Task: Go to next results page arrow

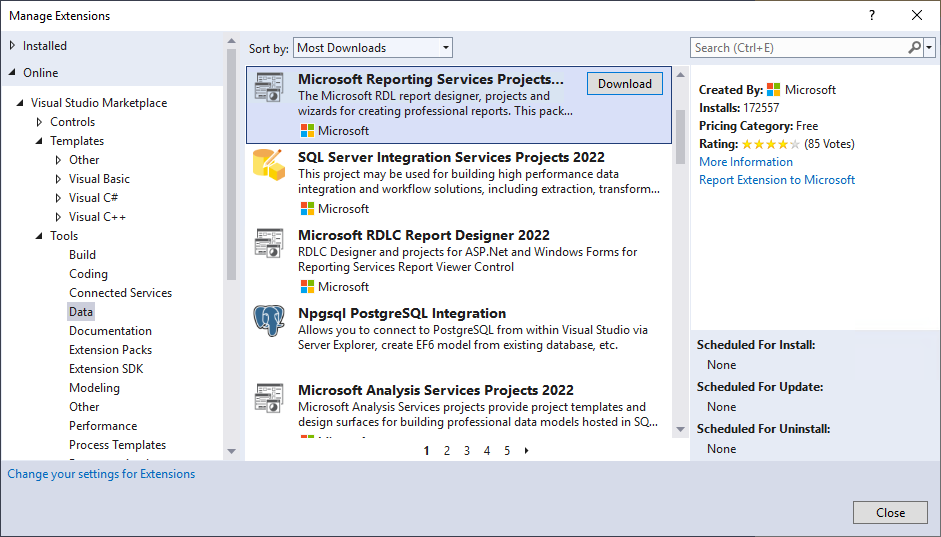Action: coord(526,451)
